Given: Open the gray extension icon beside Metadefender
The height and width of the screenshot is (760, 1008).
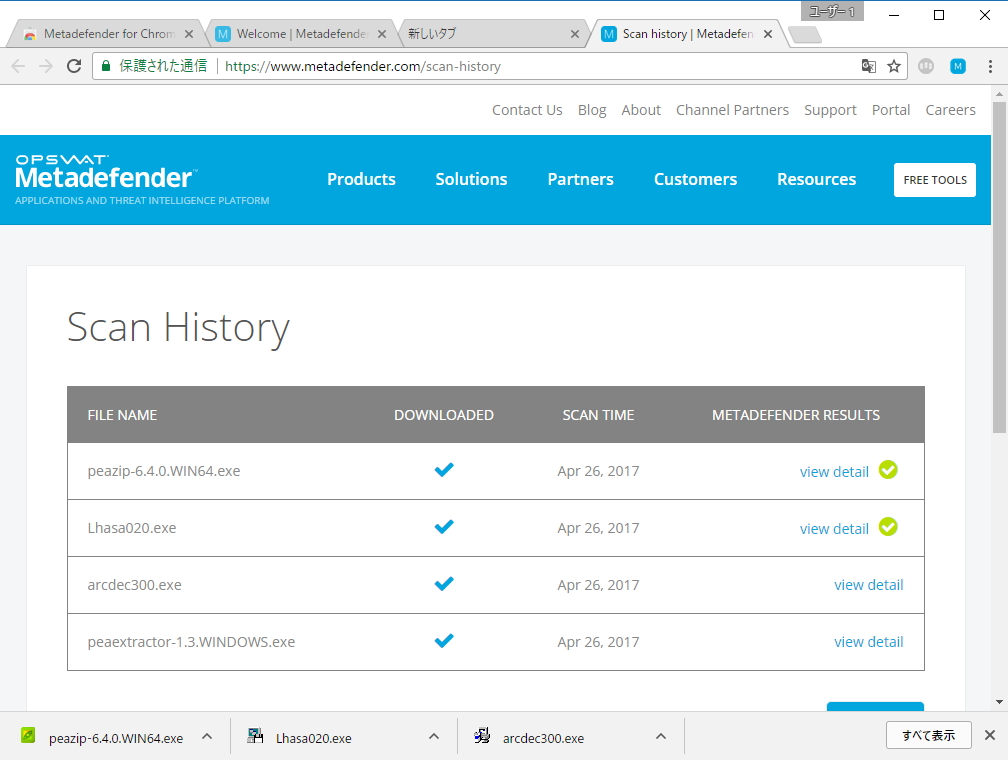Looking at the screenshot, I should pyautogui.click(x=926, y=66).
